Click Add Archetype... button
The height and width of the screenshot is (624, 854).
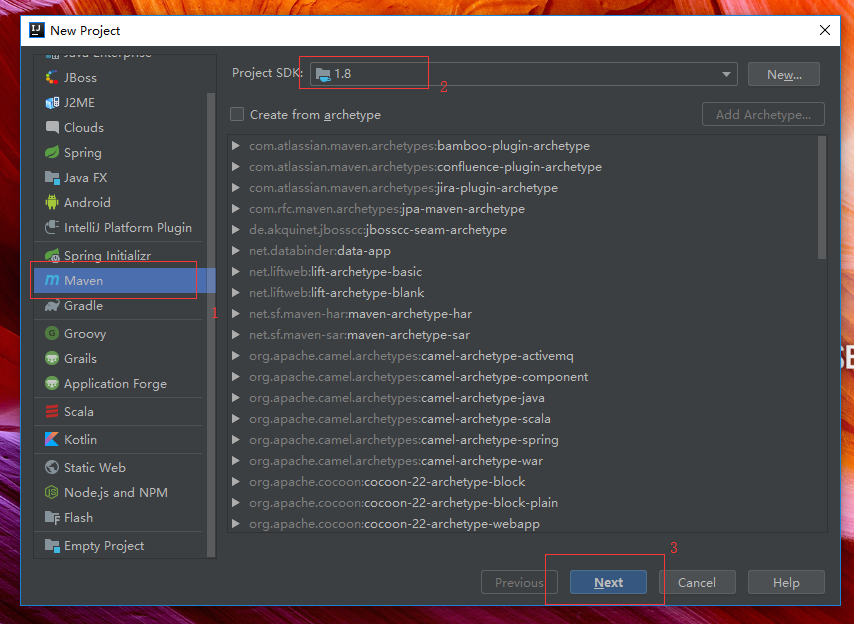click(763, 114)
